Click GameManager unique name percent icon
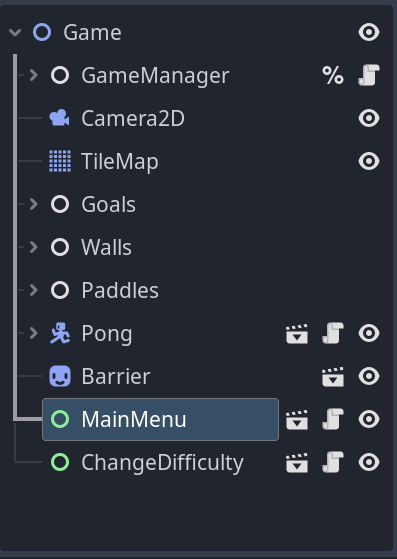This screenshot has height=559, width=397. click(333, 75)
